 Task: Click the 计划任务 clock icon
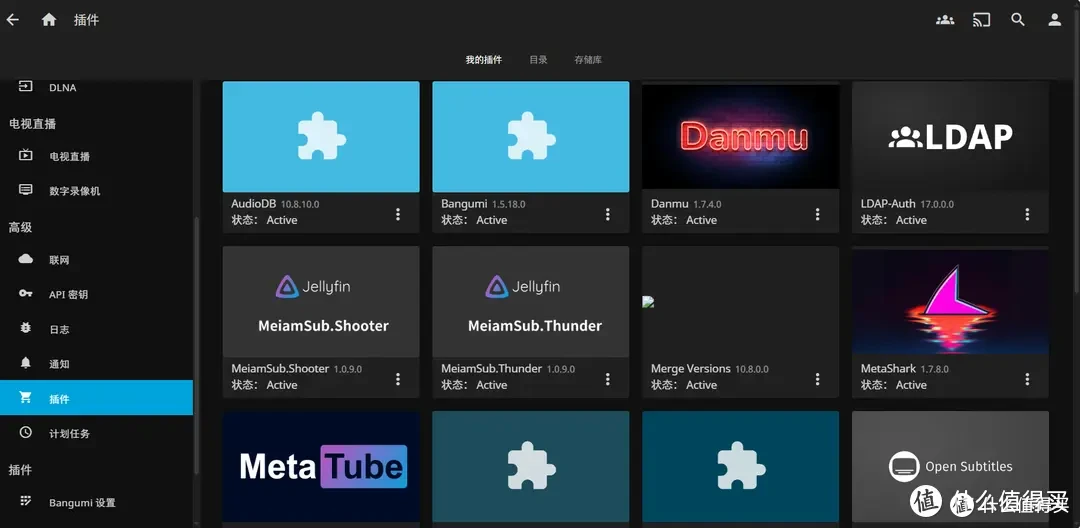(x=25, y=432)
